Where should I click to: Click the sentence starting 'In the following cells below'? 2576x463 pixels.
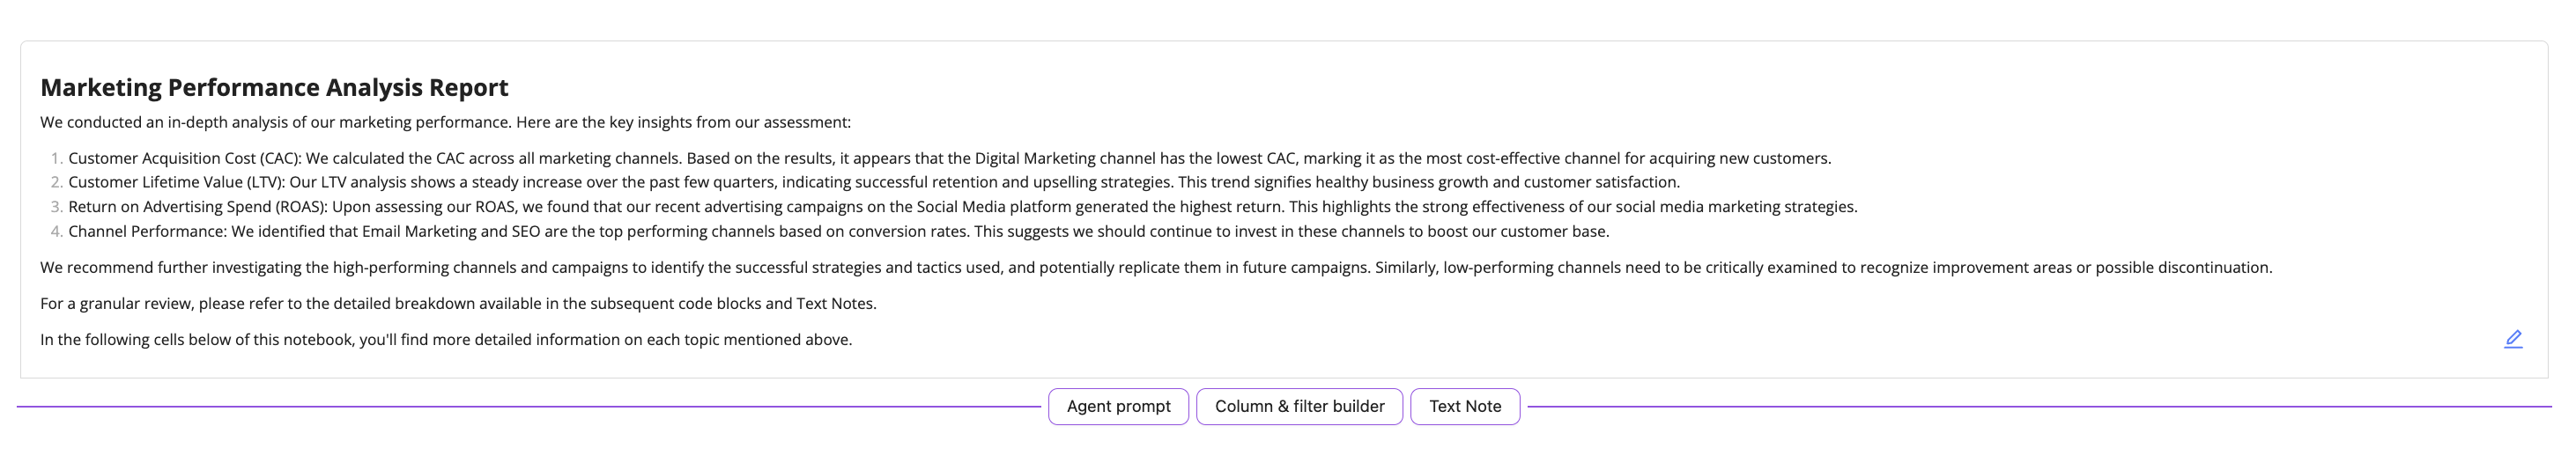pyautogui.click(x=446, y=339)
